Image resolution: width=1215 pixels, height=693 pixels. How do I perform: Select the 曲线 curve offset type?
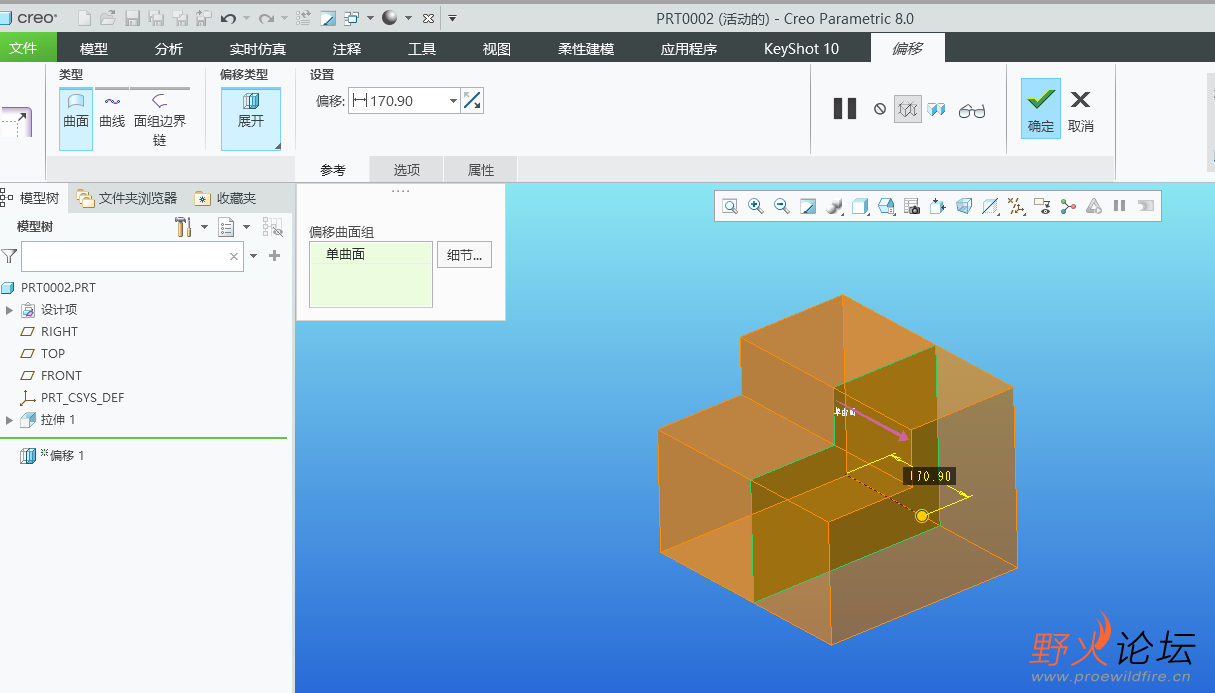(112, 111)
